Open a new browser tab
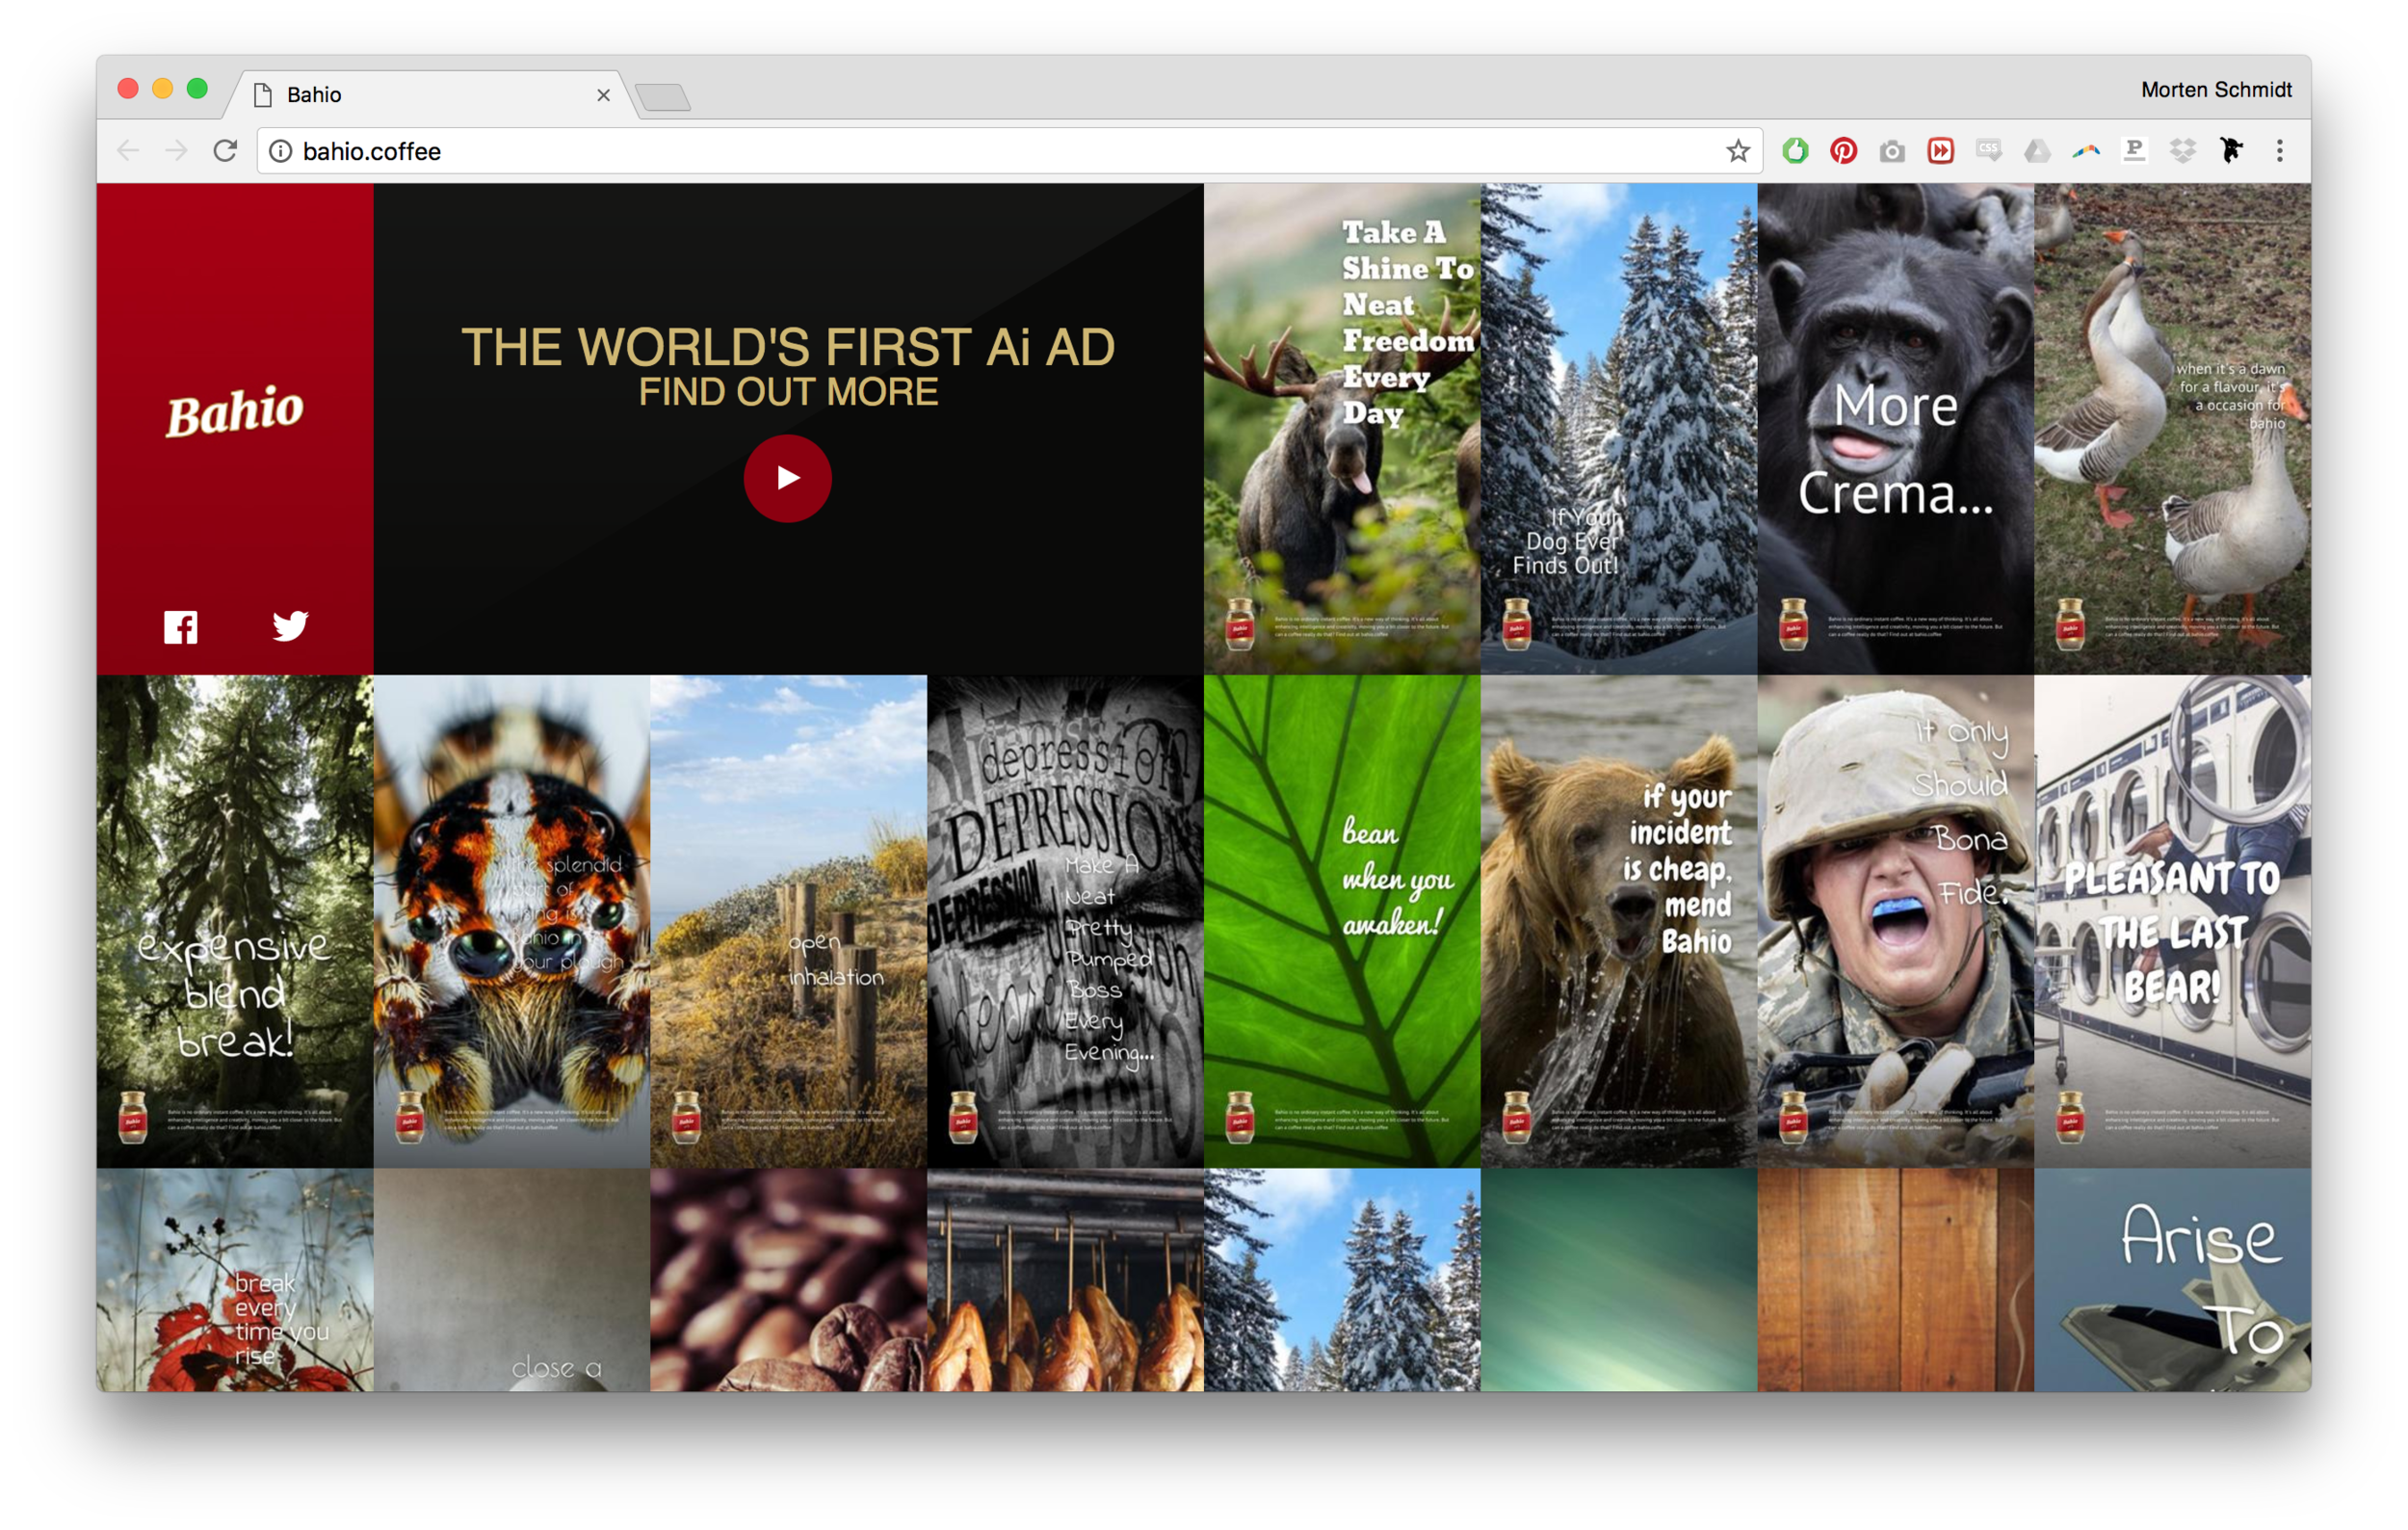 (663, 98)
